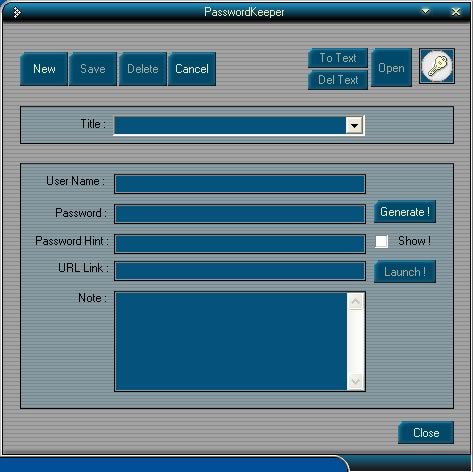Click the User Name input field

(x=240, y=184)
